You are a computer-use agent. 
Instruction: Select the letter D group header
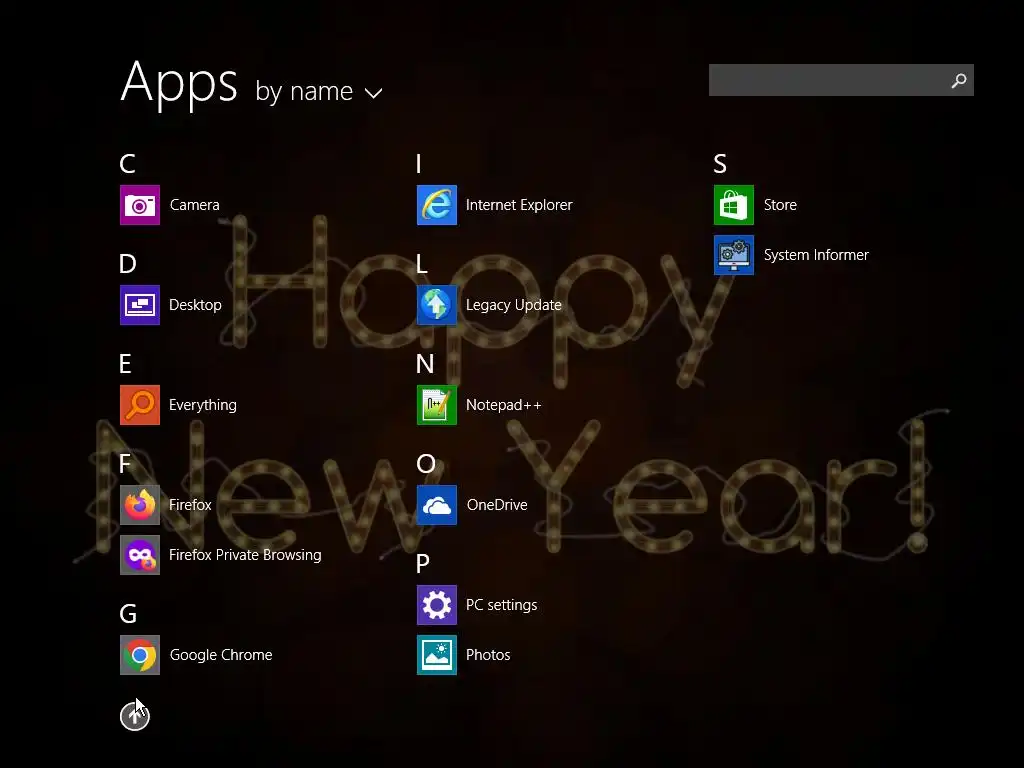pos(128,264)
